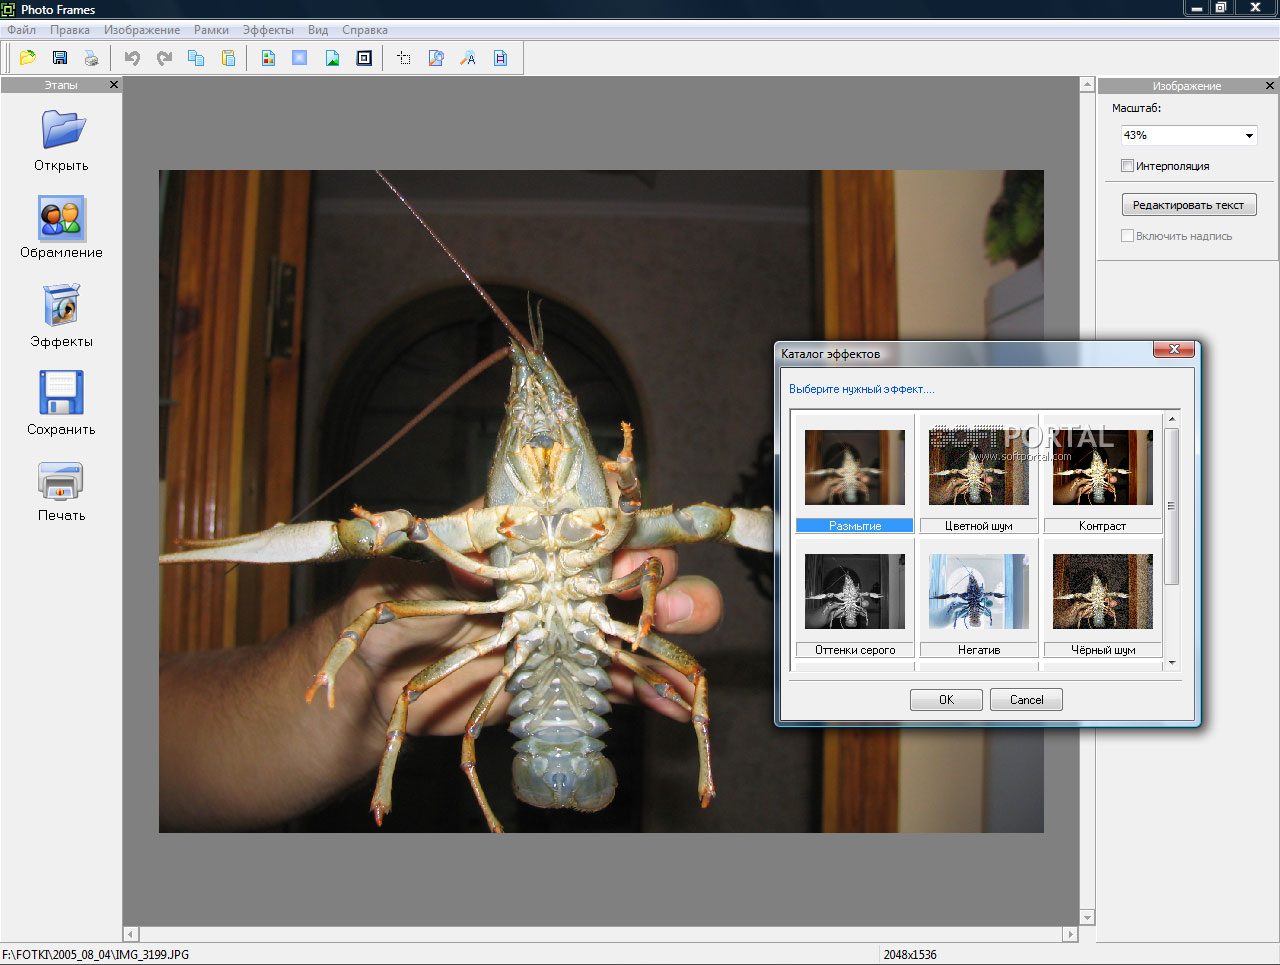The width and height of the screenshot is (1280, 965).
Task: Select the crop selection tool icon
Action: coord(404,58)
